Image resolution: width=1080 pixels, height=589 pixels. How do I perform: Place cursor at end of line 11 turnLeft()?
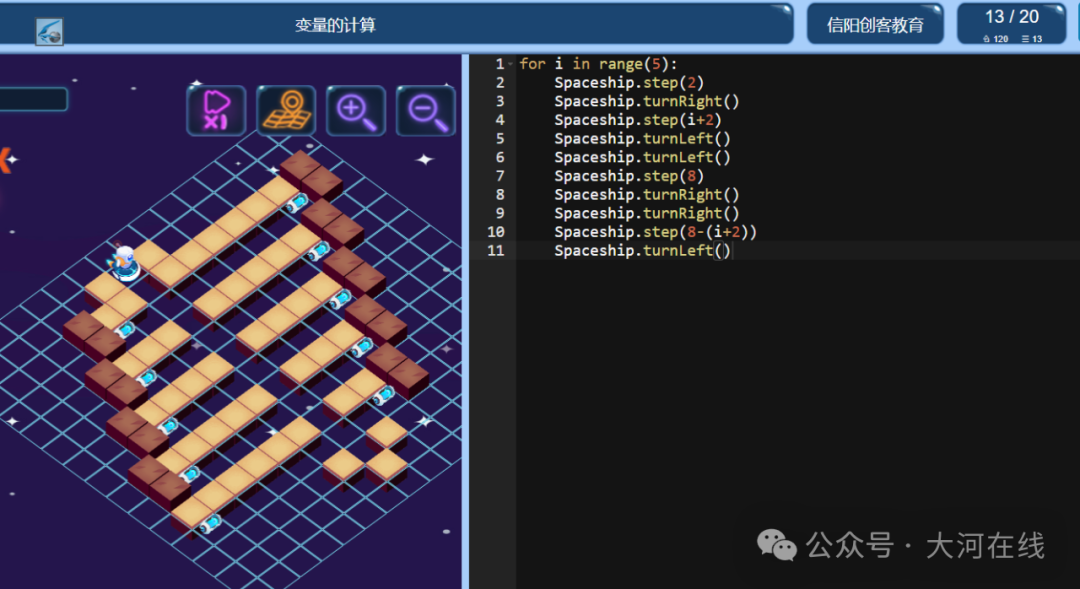point(731,251)
